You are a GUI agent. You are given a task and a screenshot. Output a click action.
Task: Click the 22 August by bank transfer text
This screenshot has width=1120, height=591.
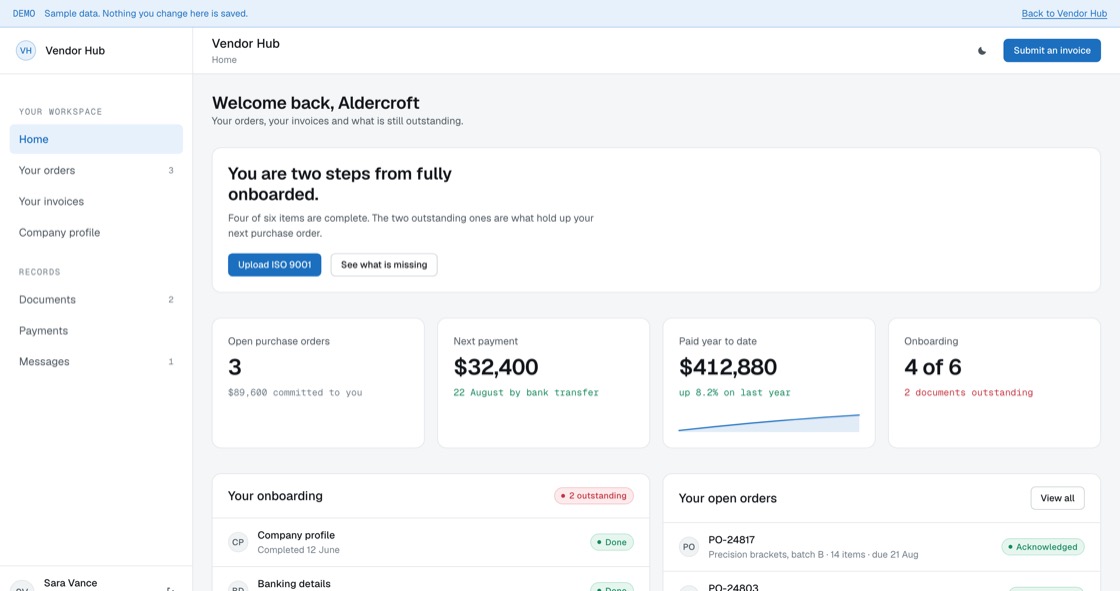coord(526,392)
